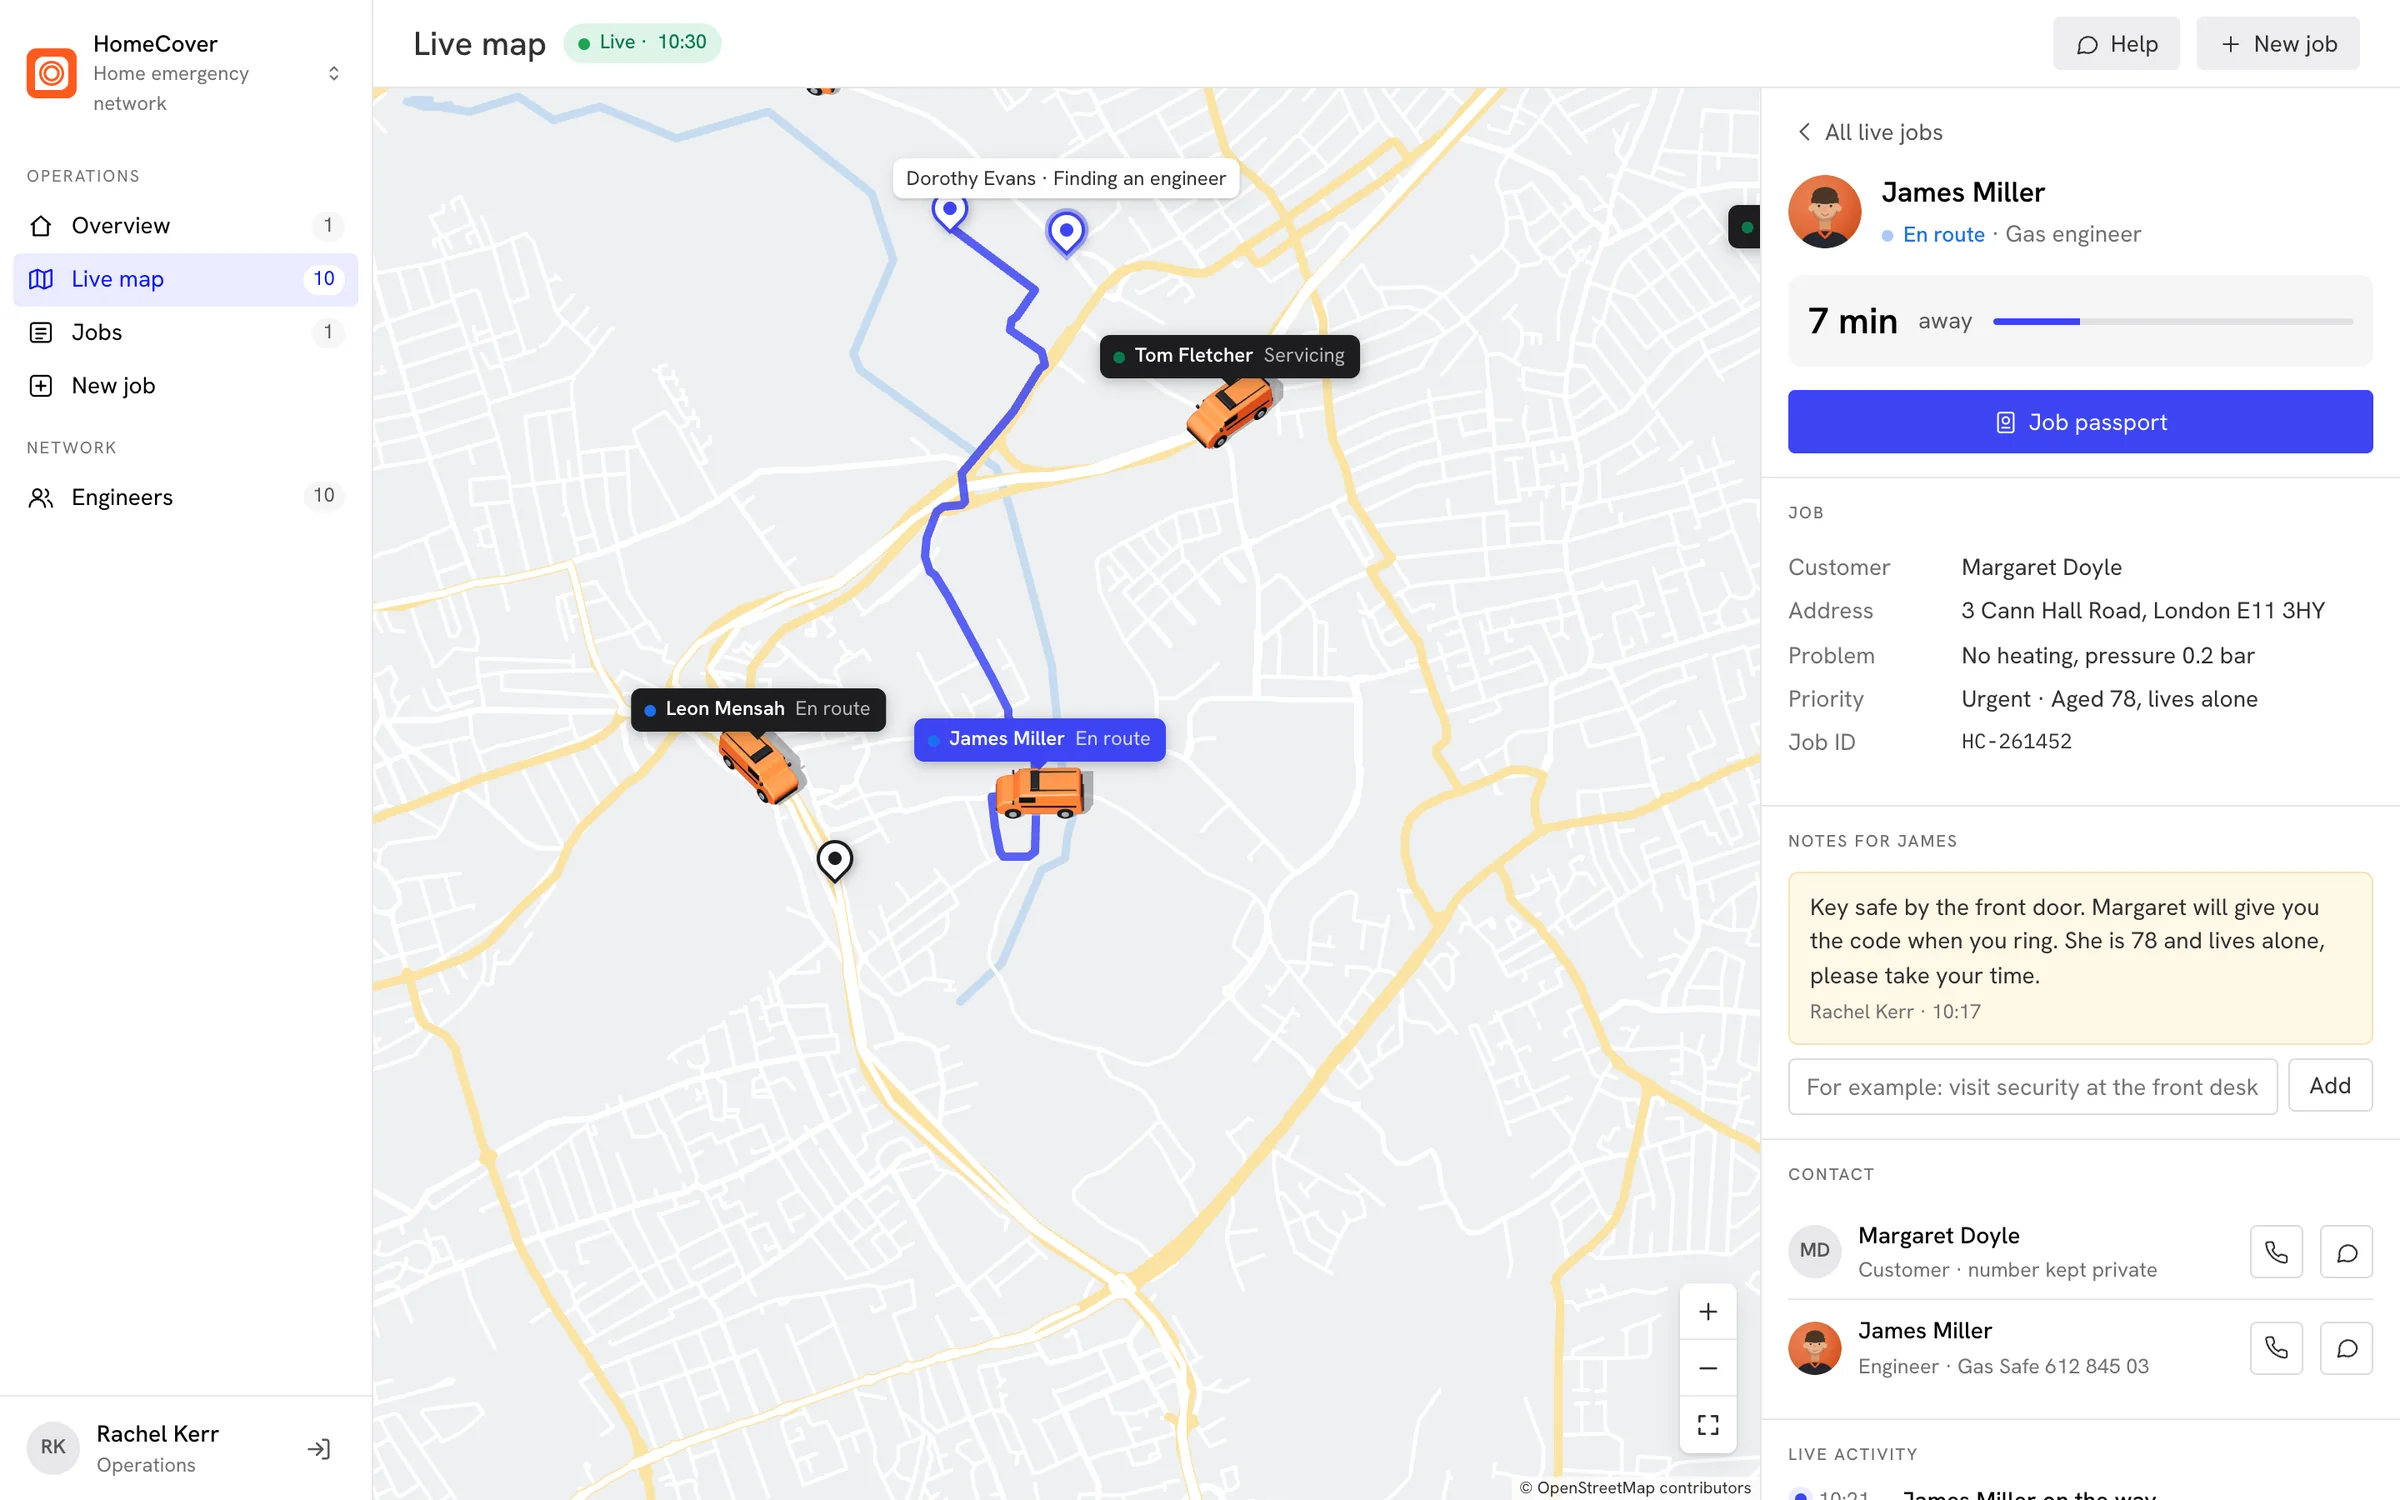Click the Help button
The width and height of the screenshot is (2400, 1500).
pyautogui.click(x=2116, y=44)
